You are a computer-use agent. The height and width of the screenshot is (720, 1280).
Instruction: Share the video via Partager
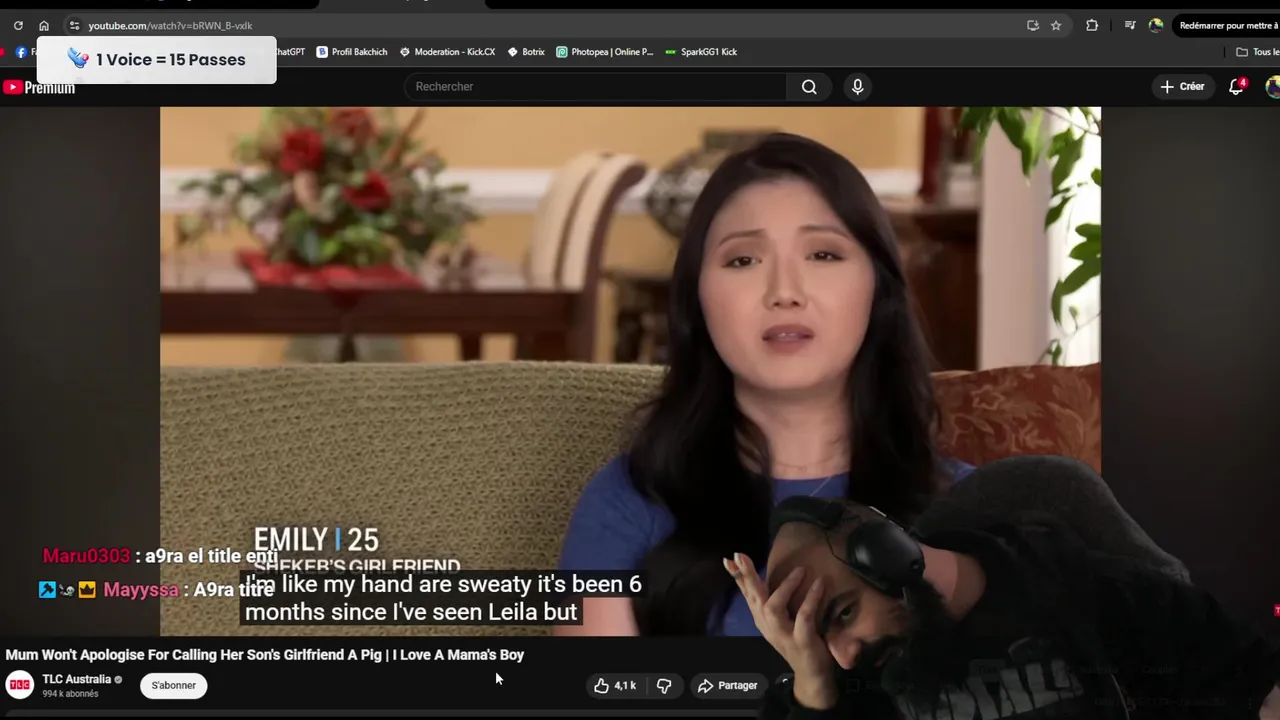click(x=728, y=685)
